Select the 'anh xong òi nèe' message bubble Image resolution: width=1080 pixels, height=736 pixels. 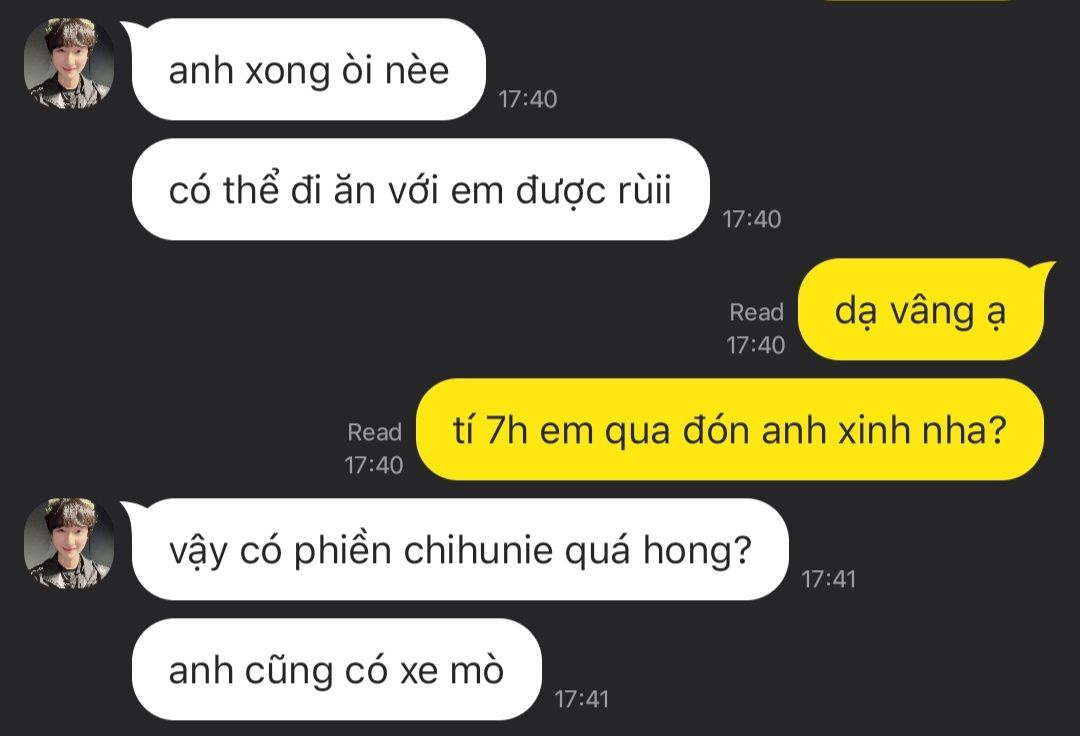(x=309, y=70)
